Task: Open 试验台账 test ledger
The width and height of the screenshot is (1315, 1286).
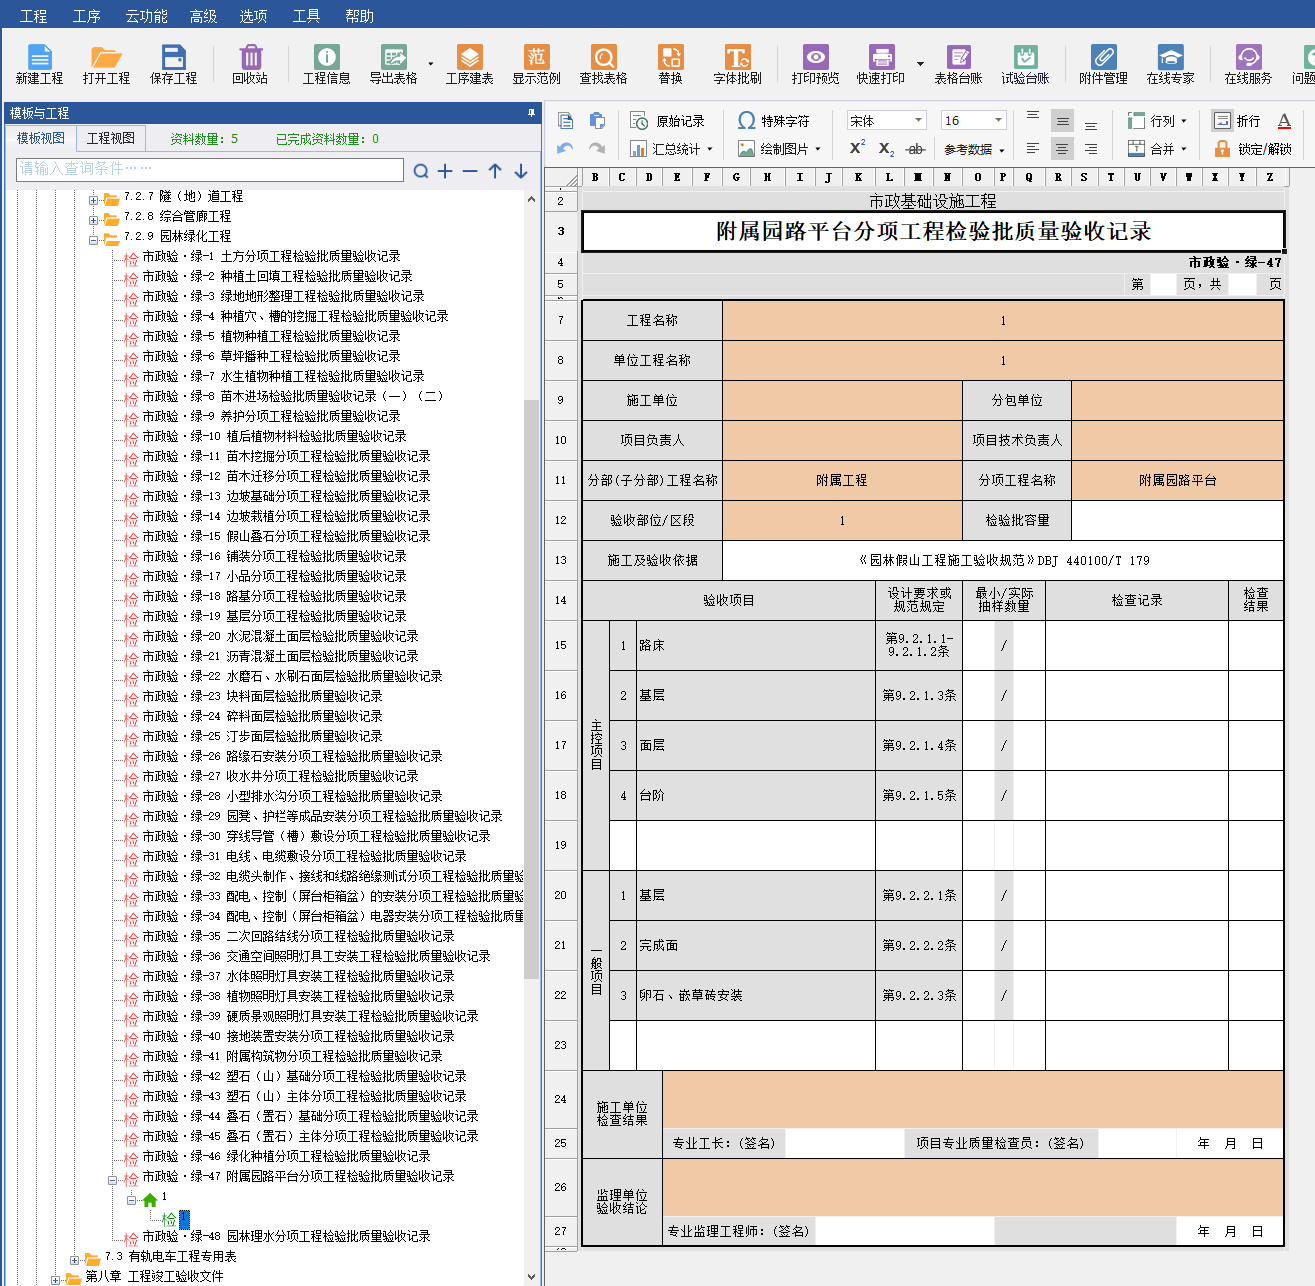Action: [1025, 64]
